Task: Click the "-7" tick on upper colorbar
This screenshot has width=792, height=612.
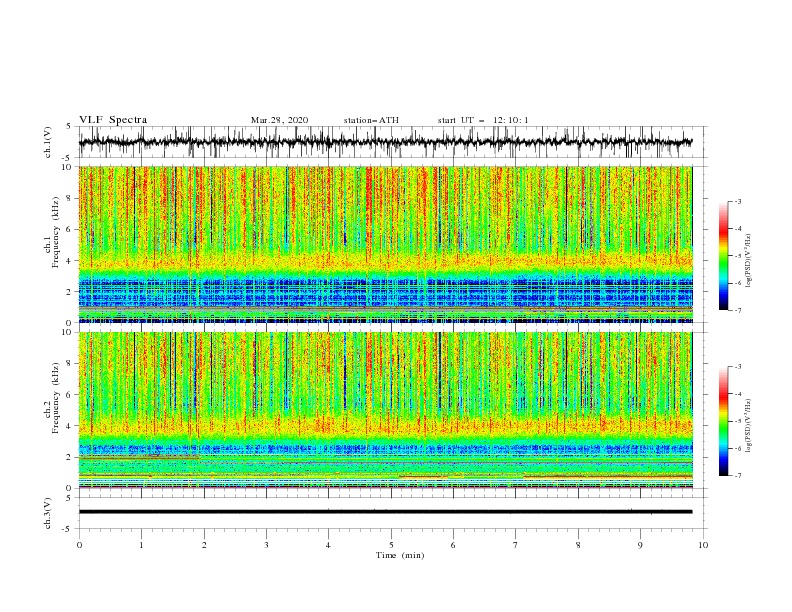Action: pyautogui.click(x=737, y=311)
